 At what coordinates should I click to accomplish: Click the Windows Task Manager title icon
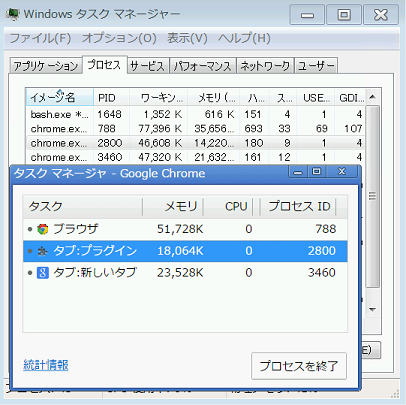click(x=13, y=14)
